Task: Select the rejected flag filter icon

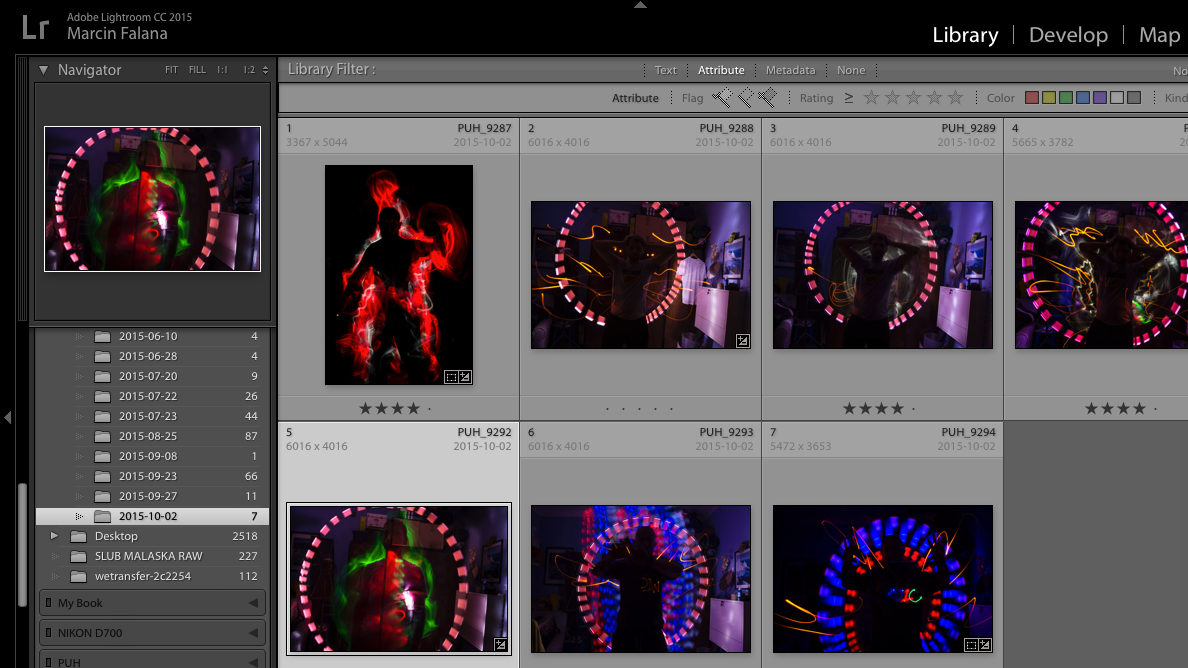Action: pos(768,97)
